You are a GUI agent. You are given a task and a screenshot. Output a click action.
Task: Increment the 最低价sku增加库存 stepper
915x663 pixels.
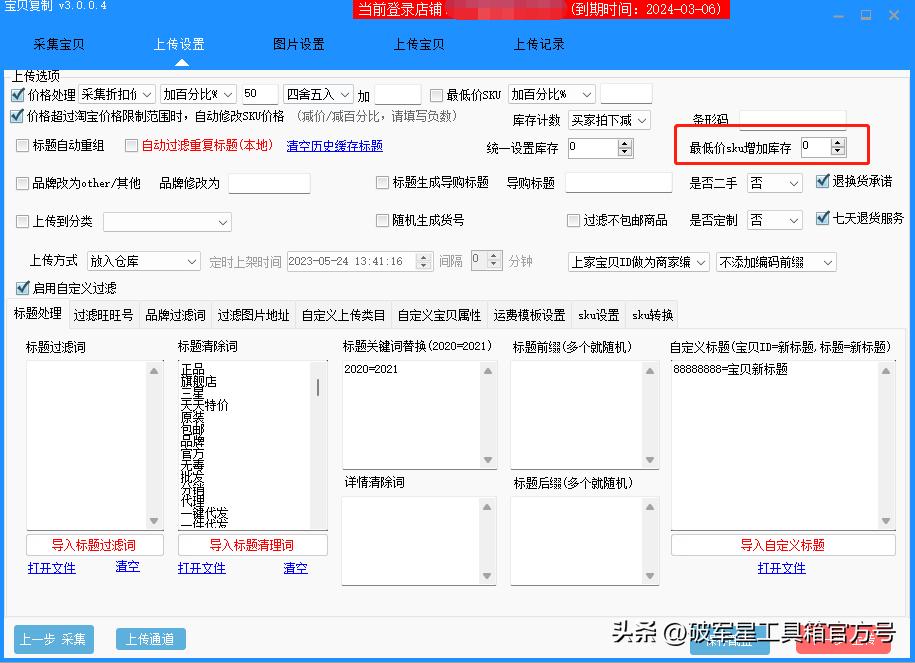tap(838, 141)
